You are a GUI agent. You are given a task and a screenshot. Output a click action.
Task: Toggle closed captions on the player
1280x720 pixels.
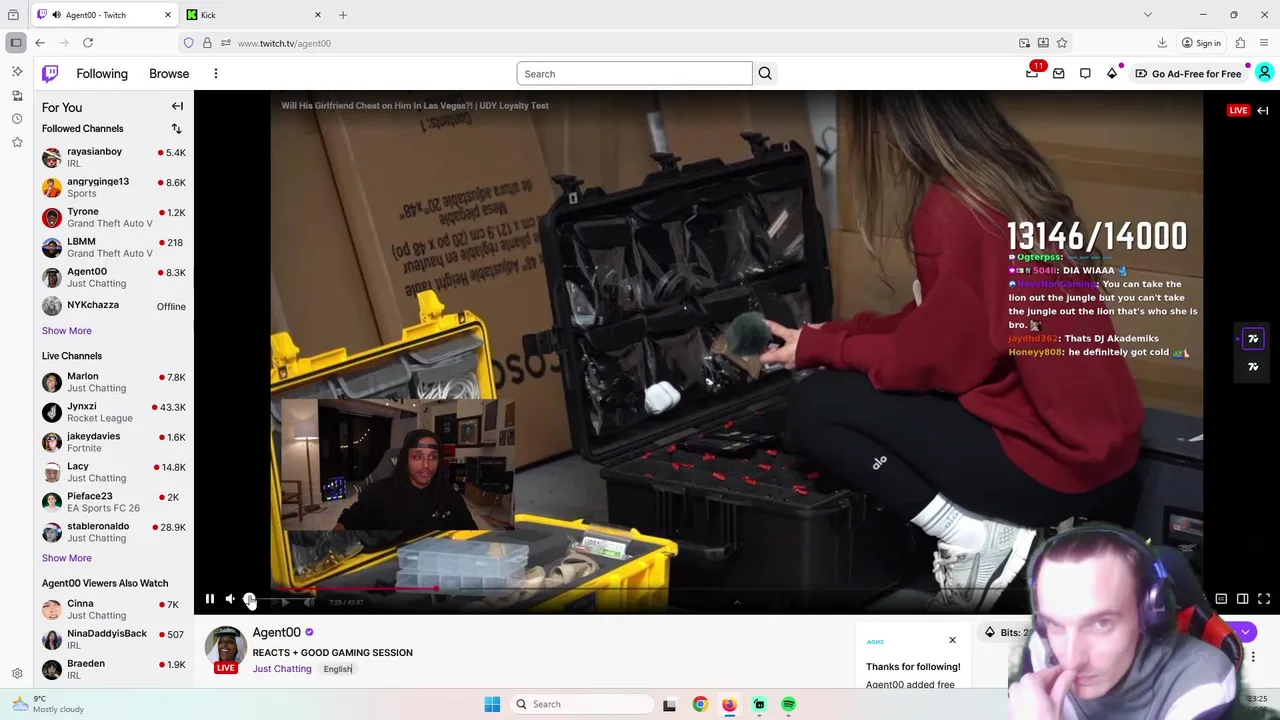(1221, 599)
